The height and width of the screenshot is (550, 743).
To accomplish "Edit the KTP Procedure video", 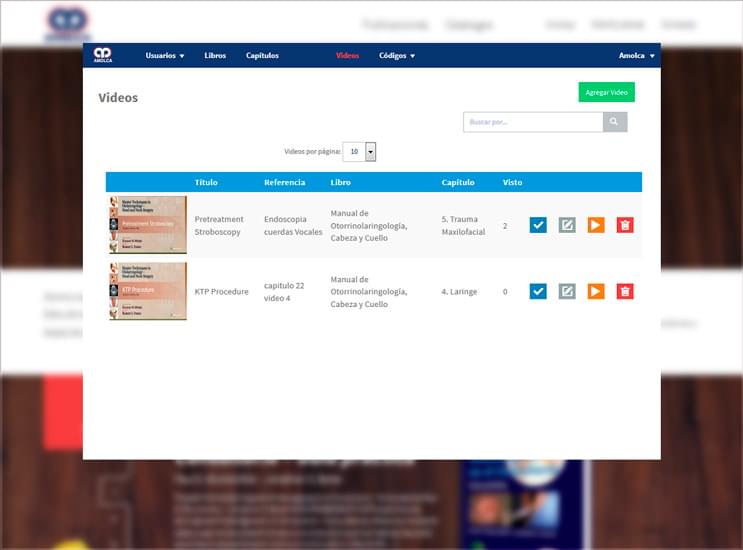I will click(567, 291).
